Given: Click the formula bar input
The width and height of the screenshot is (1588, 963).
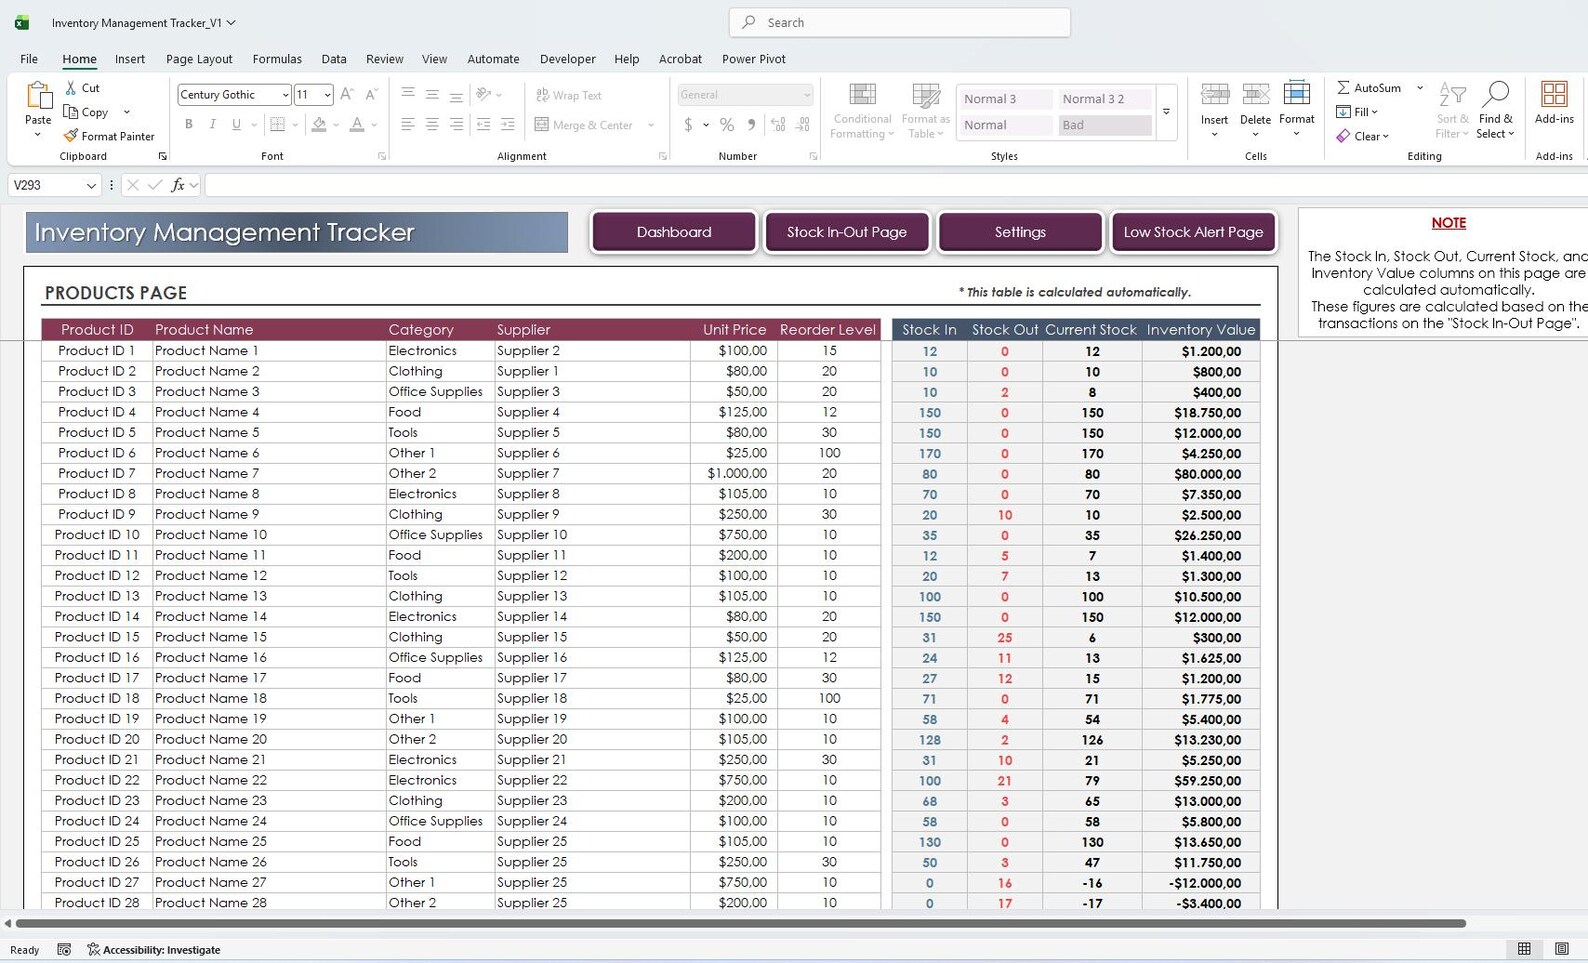Looking at the screenshot, I should pyautogui.click(x=895, y=185).
